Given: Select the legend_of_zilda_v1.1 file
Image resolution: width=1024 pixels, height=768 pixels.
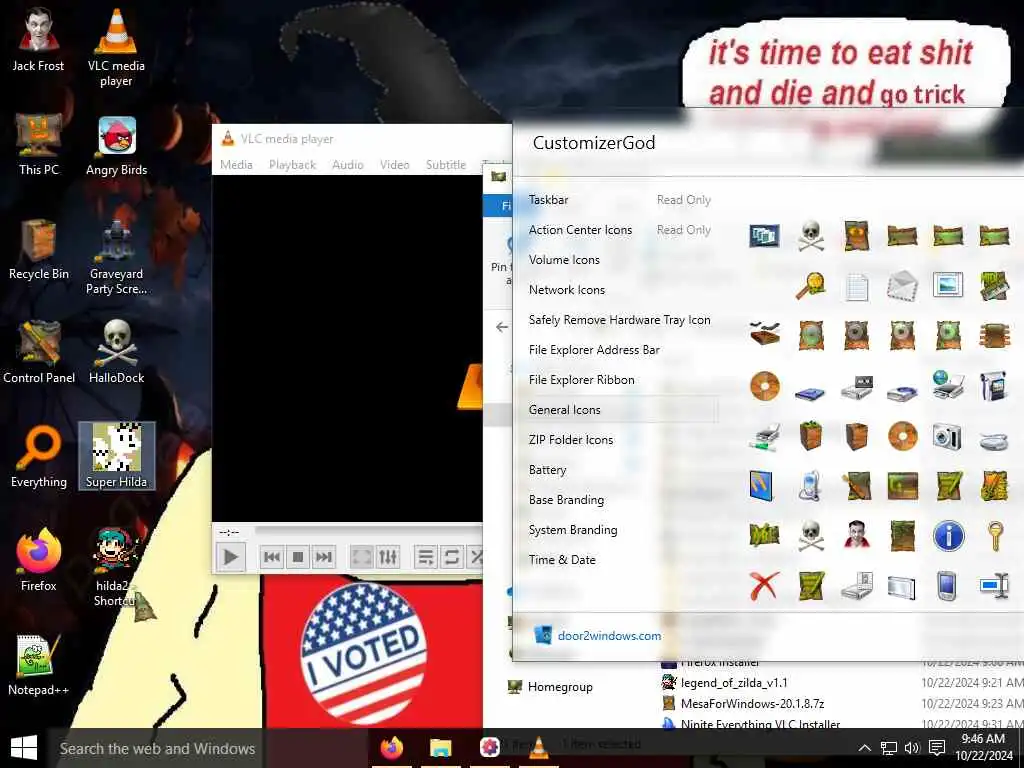Looking at the screenshot, I should tap(734, 683).
